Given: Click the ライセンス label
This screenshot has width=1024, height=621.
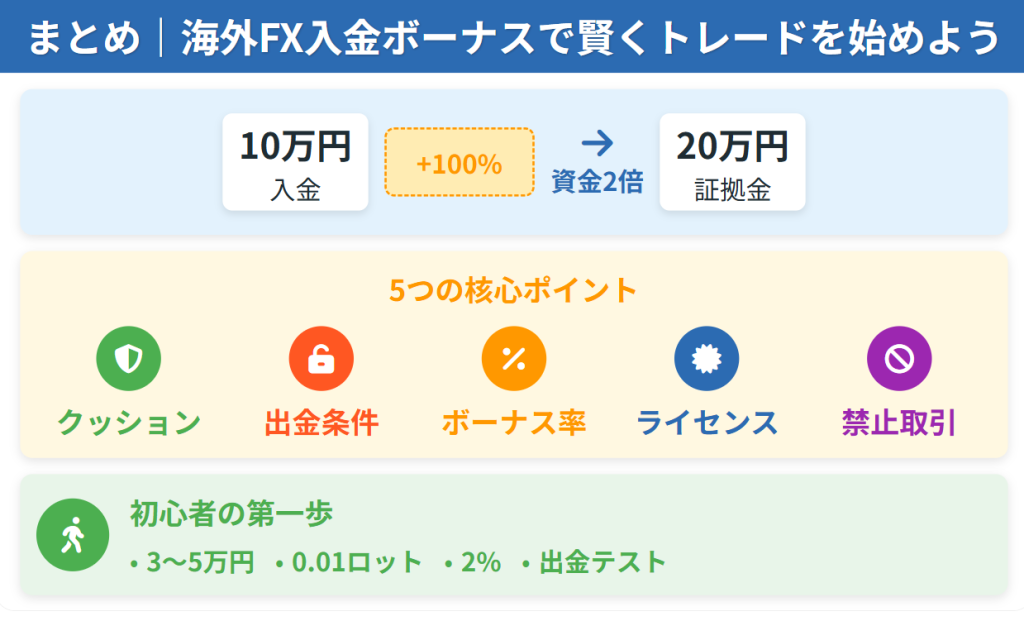Looking at the screenshot, I should tap(707, 423).
